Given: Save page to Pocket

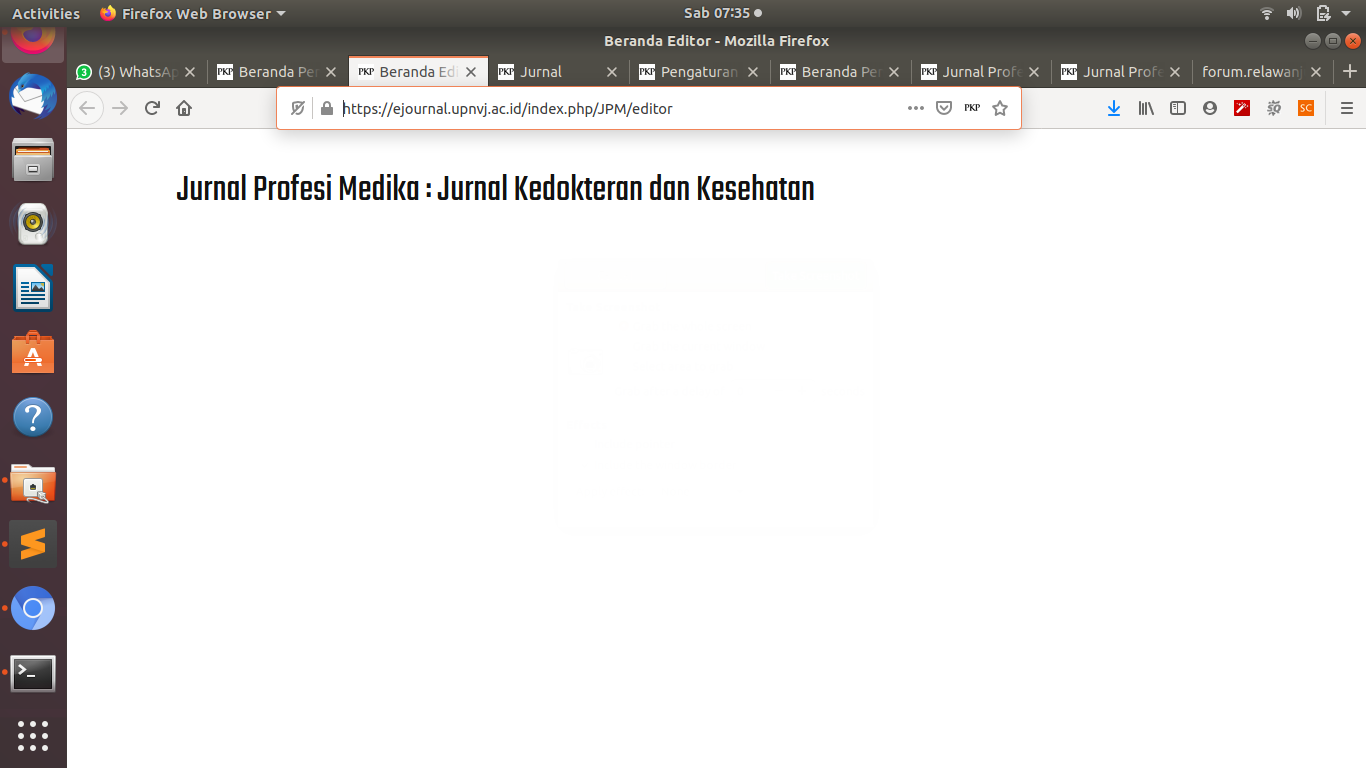Looking at the screenshot, I should [943, 108].
